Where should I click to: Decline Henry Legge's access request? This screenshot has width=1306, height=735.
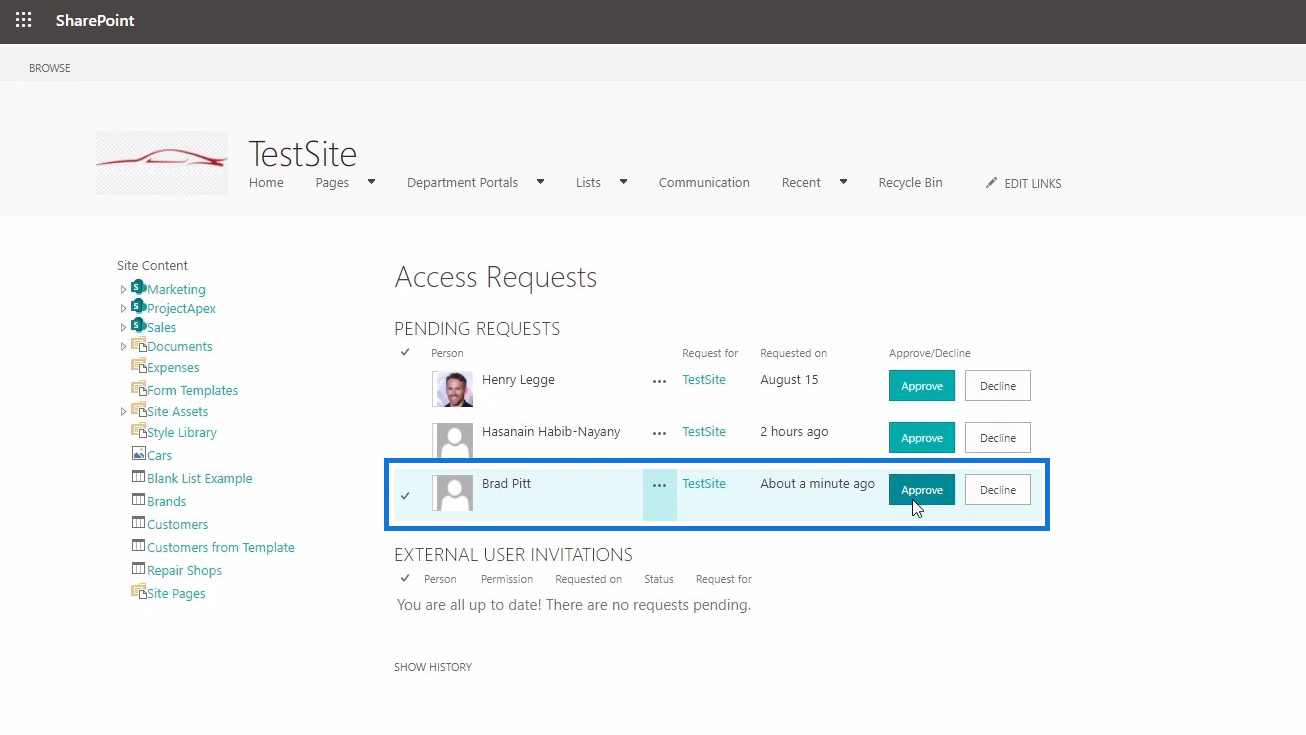pyautogui.click(x=998, y=386)
